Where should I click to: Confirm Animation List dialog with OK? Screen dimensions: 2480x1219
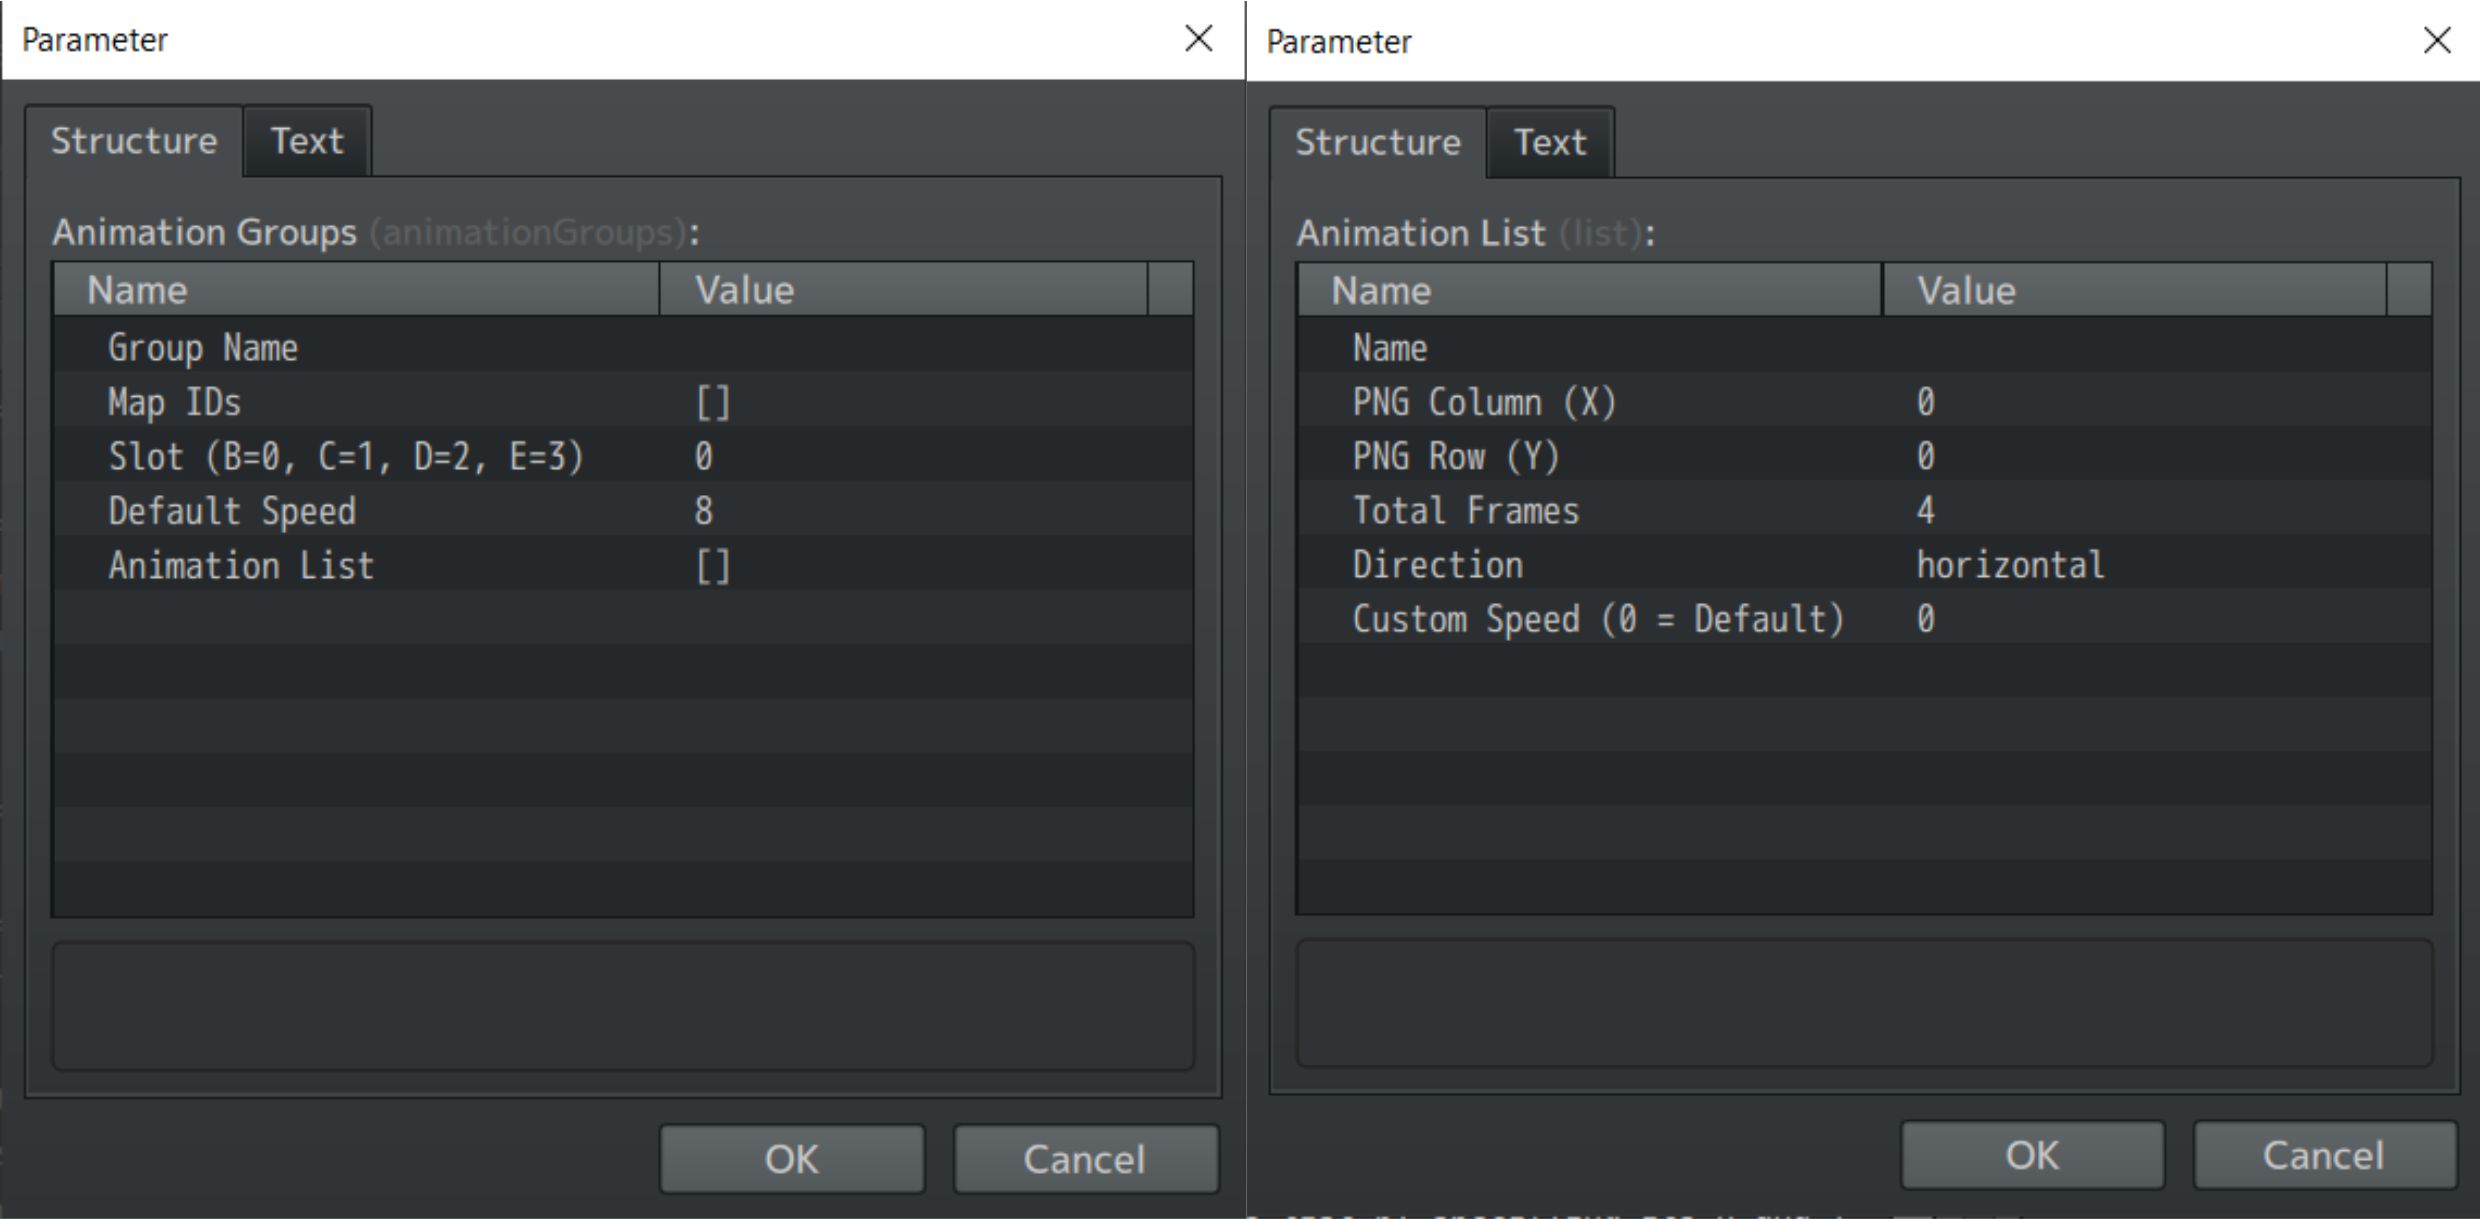2031,1155
